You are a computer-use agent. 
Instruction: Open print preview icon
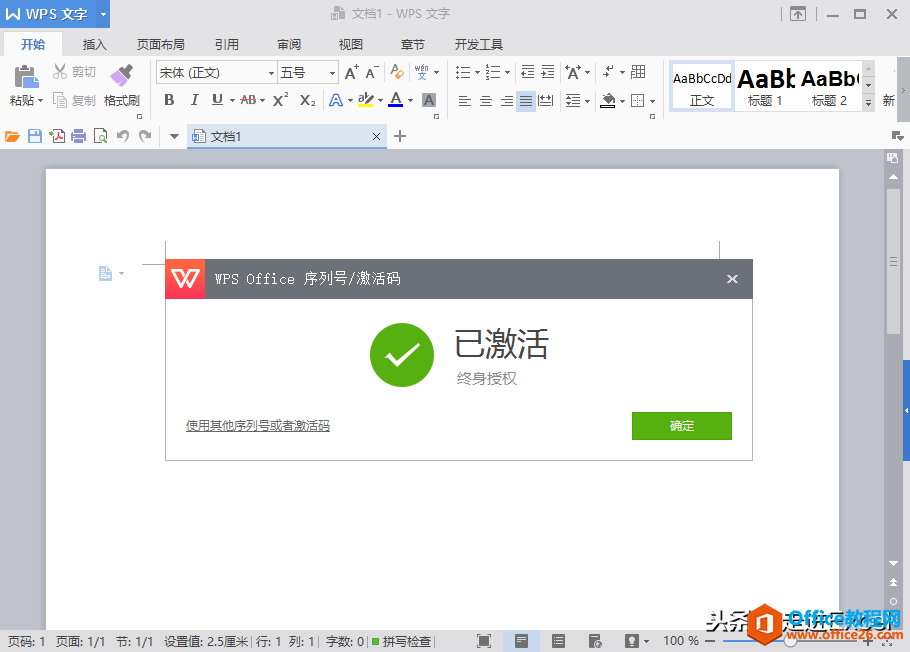tap(100, 136)
